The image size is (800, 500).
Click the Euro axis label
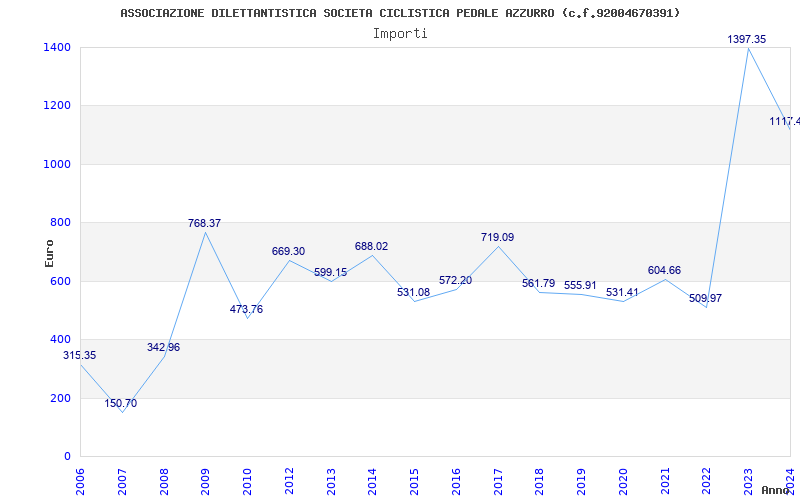point(49,253)
